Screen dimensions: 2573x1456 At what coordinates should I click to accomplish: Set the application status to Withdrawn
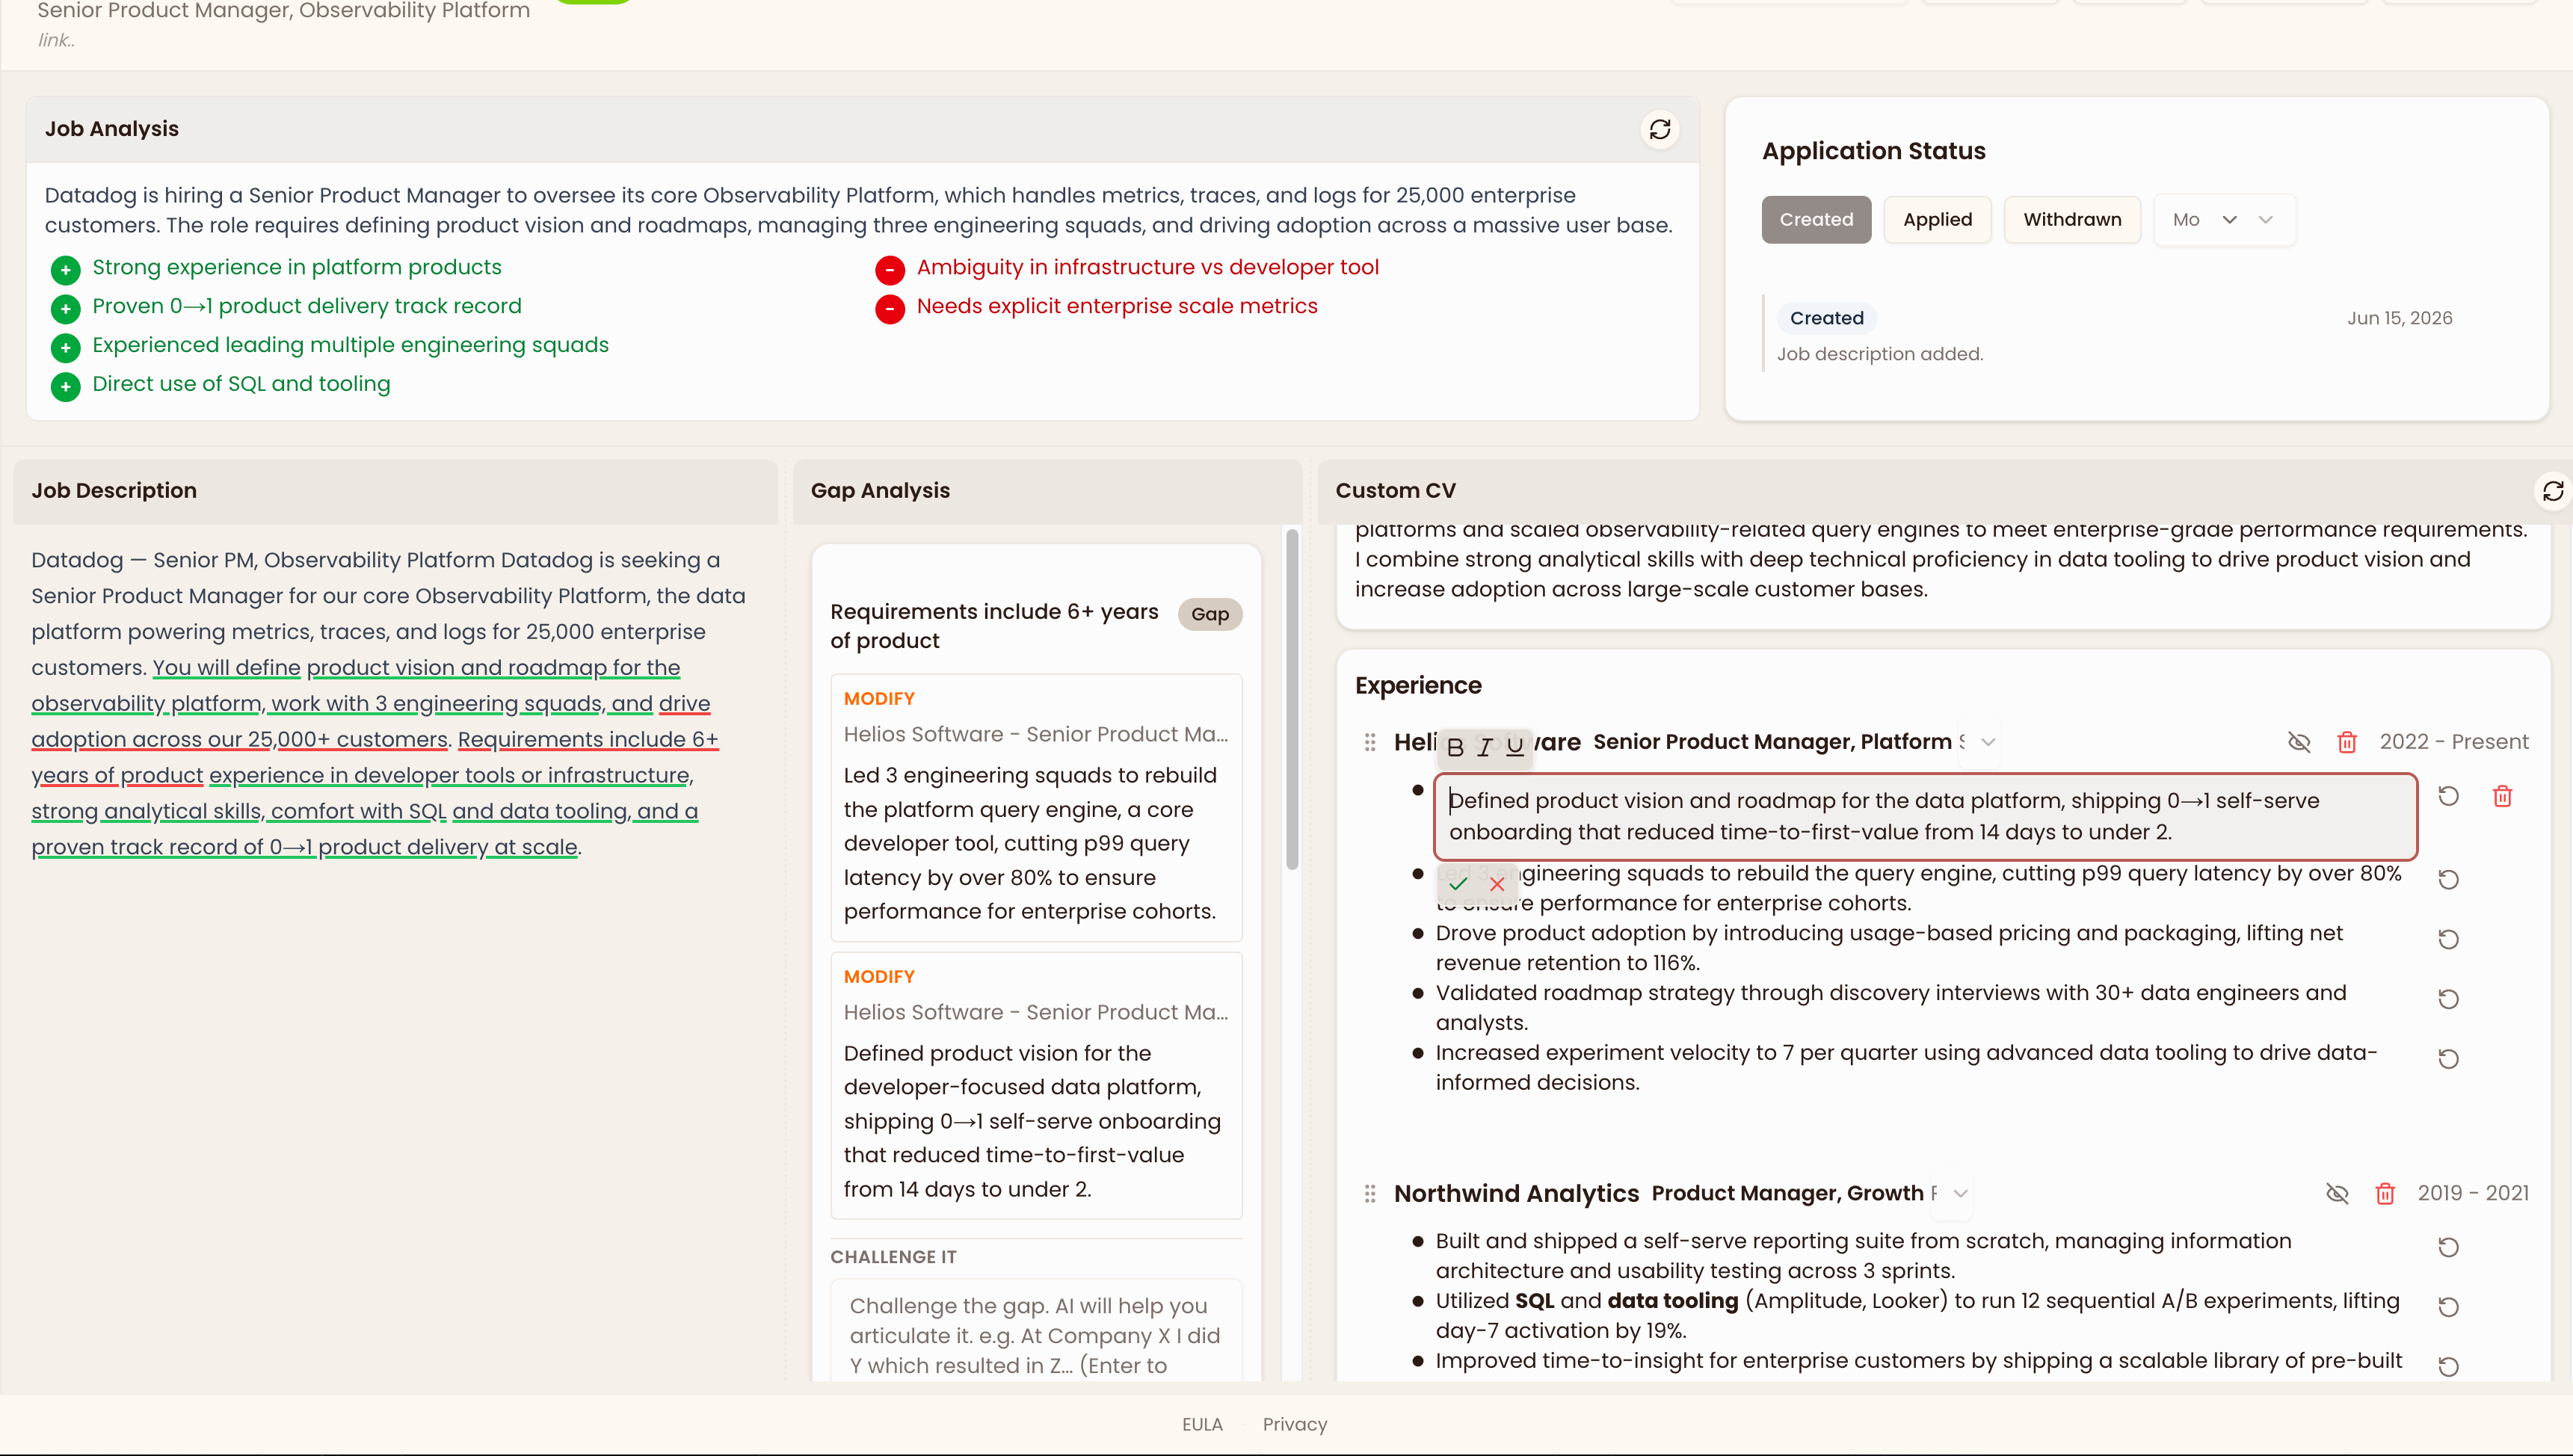click(x=2072, y=220)
